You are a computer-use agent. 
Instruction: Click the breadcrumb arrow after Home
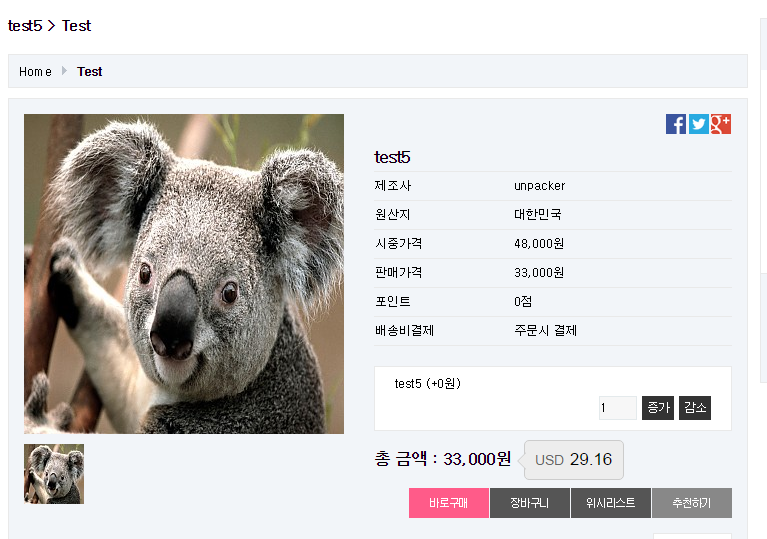pos(64,71)
